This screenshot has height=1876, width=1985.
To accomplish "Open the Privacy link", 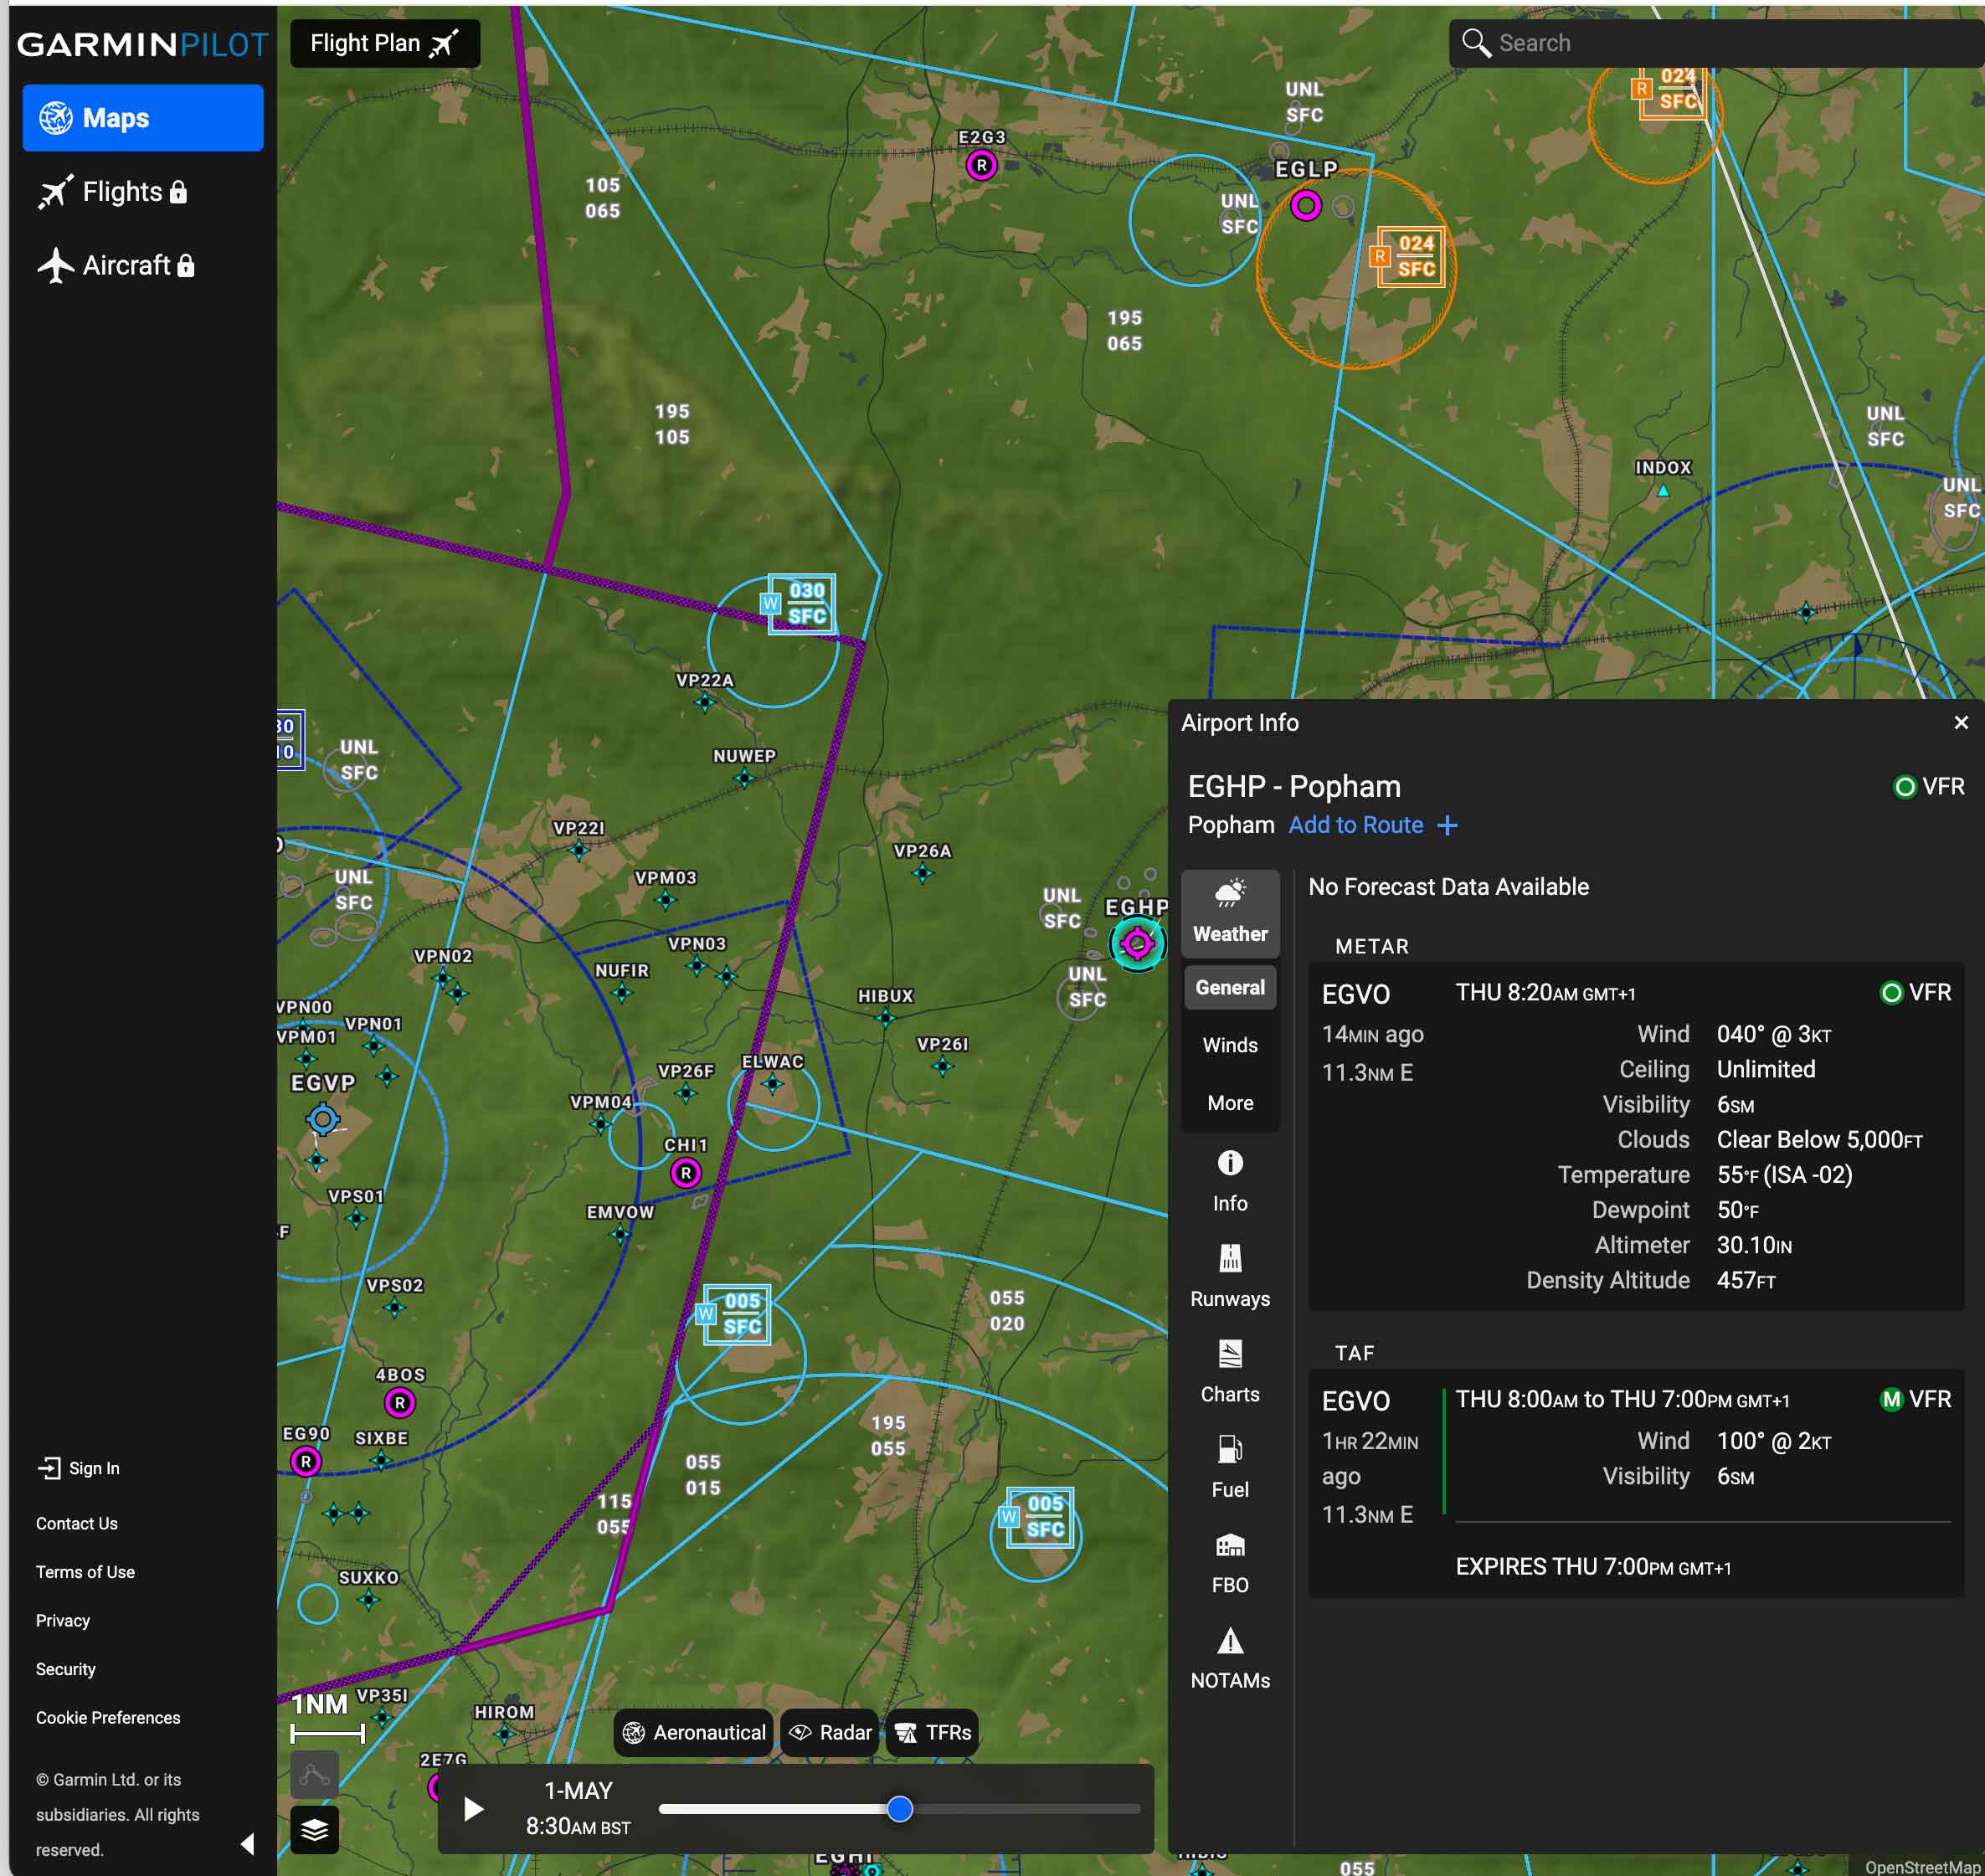I will coord(63,1620).
